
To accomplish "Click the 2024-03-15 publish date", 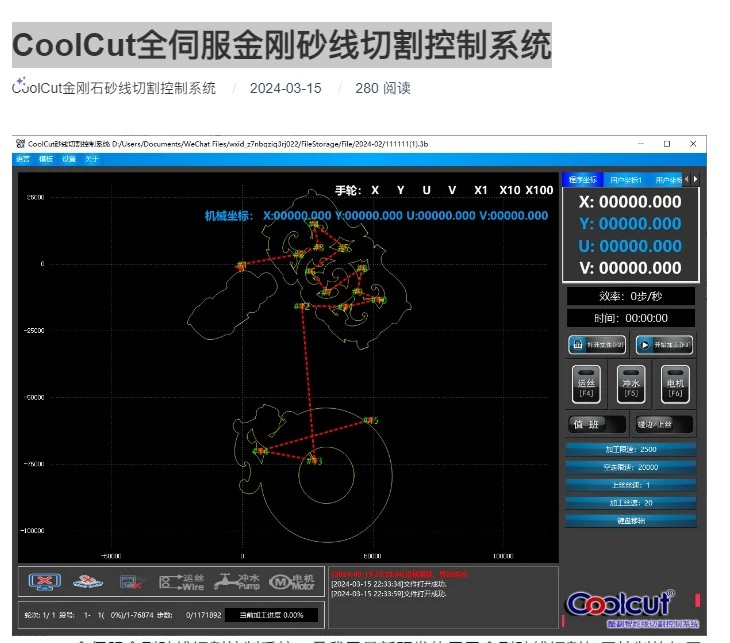I will click(x=285, y=88).
